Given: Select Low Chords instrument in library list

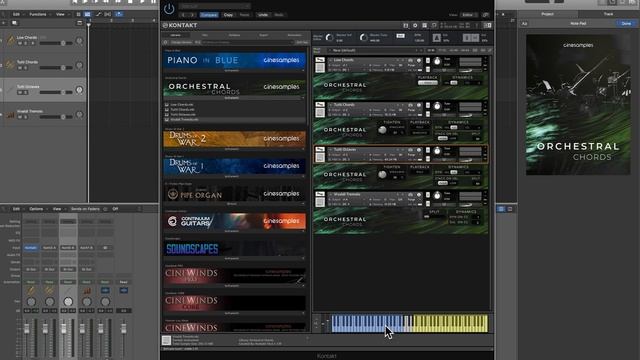Looking at the screenshot, I should [182, 105].
